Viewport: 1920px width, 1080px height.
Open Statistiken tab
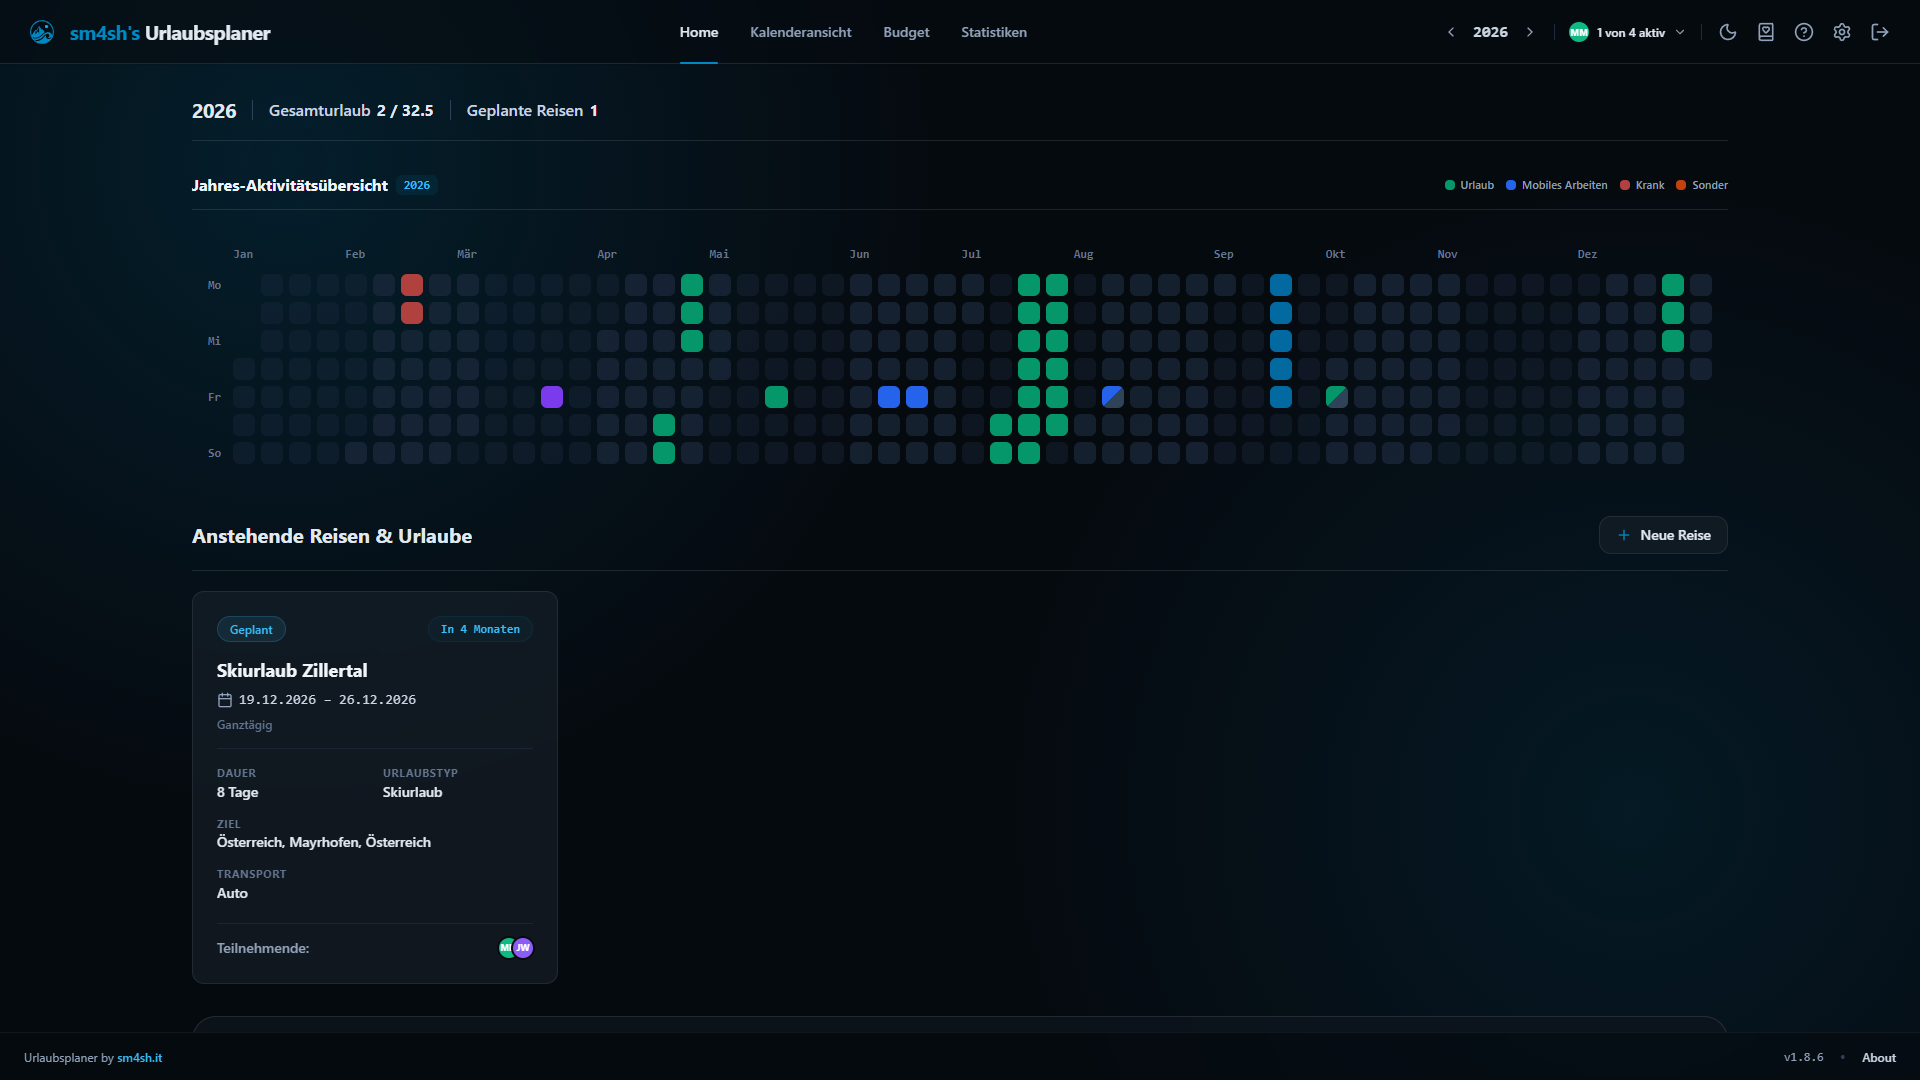coord(994,32)
